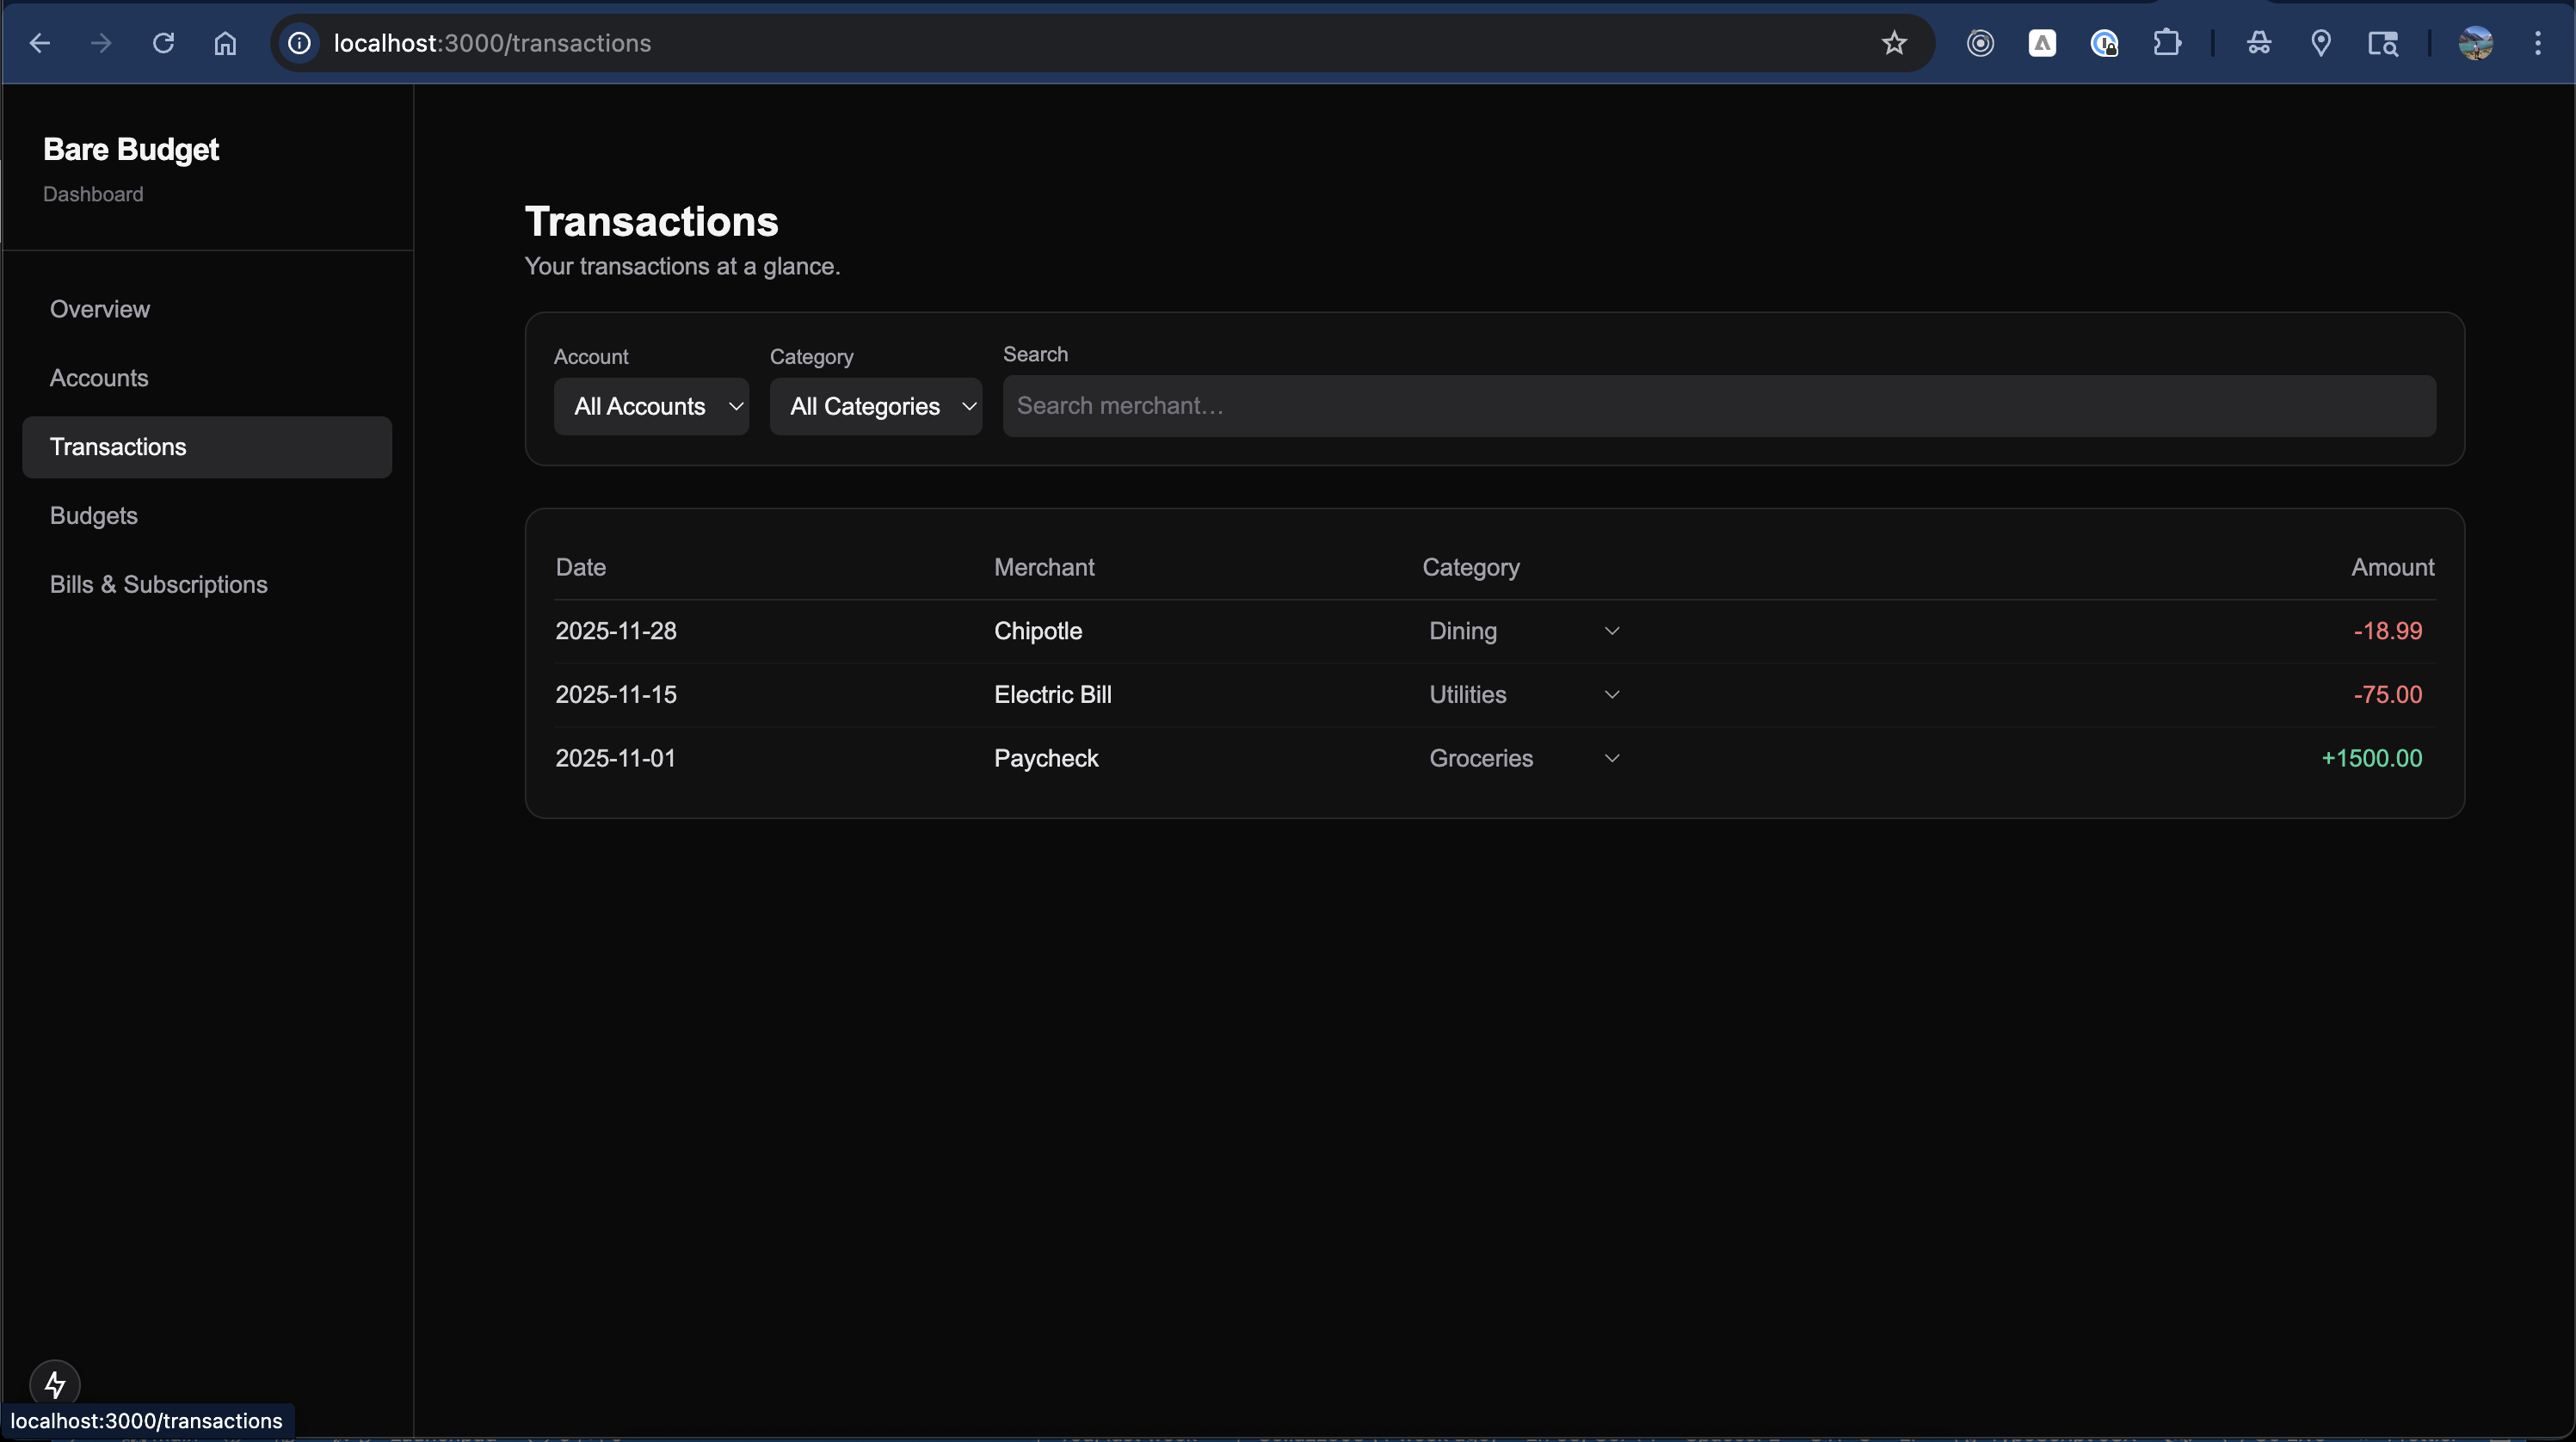
Task: Click the browser back arrow
Action: click(x=40, y=43)
